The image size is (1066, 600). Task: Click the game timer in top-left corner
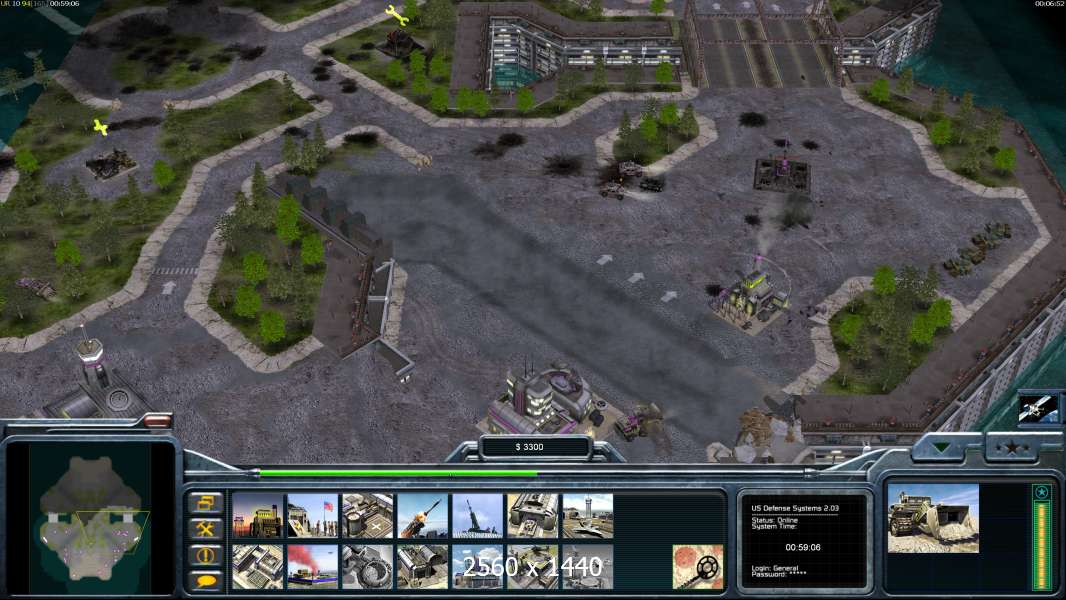pyautogui.click(x=64, y=3)
